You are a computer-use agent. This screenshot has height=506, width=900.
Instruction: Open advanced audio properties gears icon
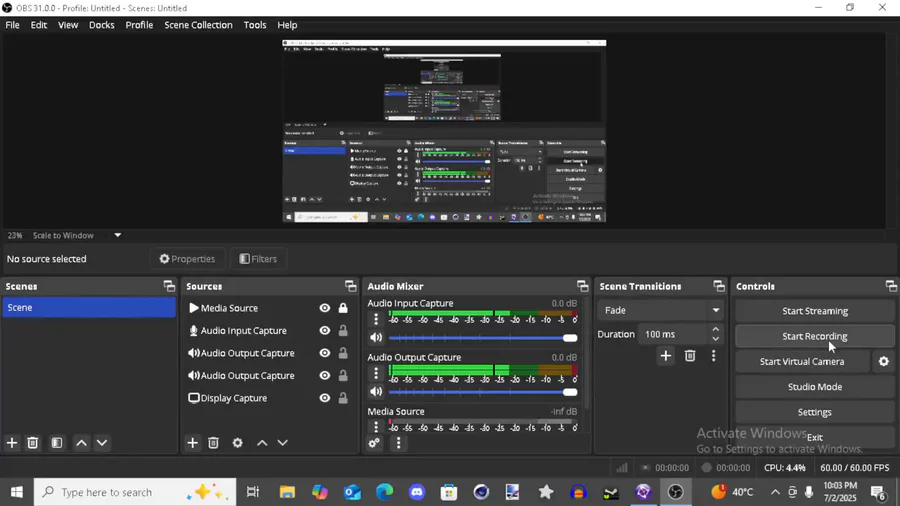374,443
